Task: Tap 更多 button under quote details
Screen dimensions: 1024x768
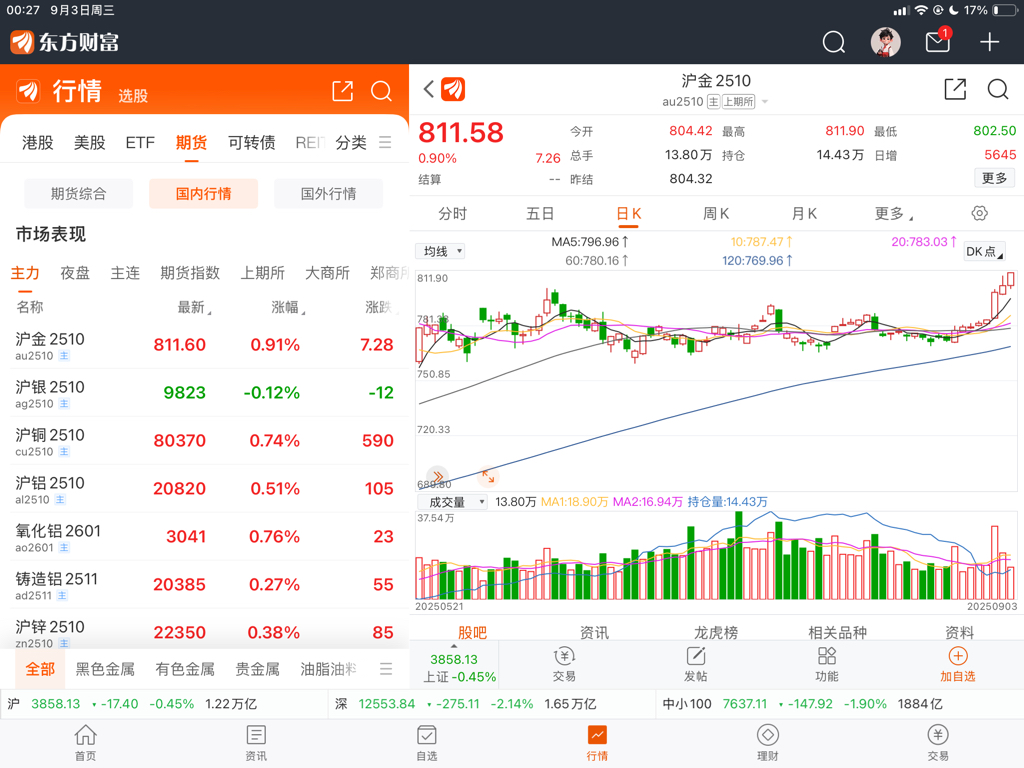Action: (995, 178)
